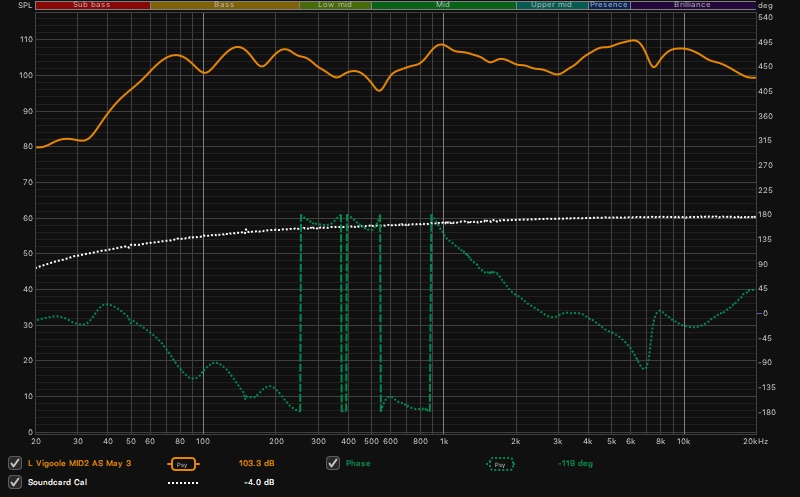Image resolution: width=800 pixels, height=497 pixels.
Task: Click the -135 degree axis label
Action: coord(765,387)
